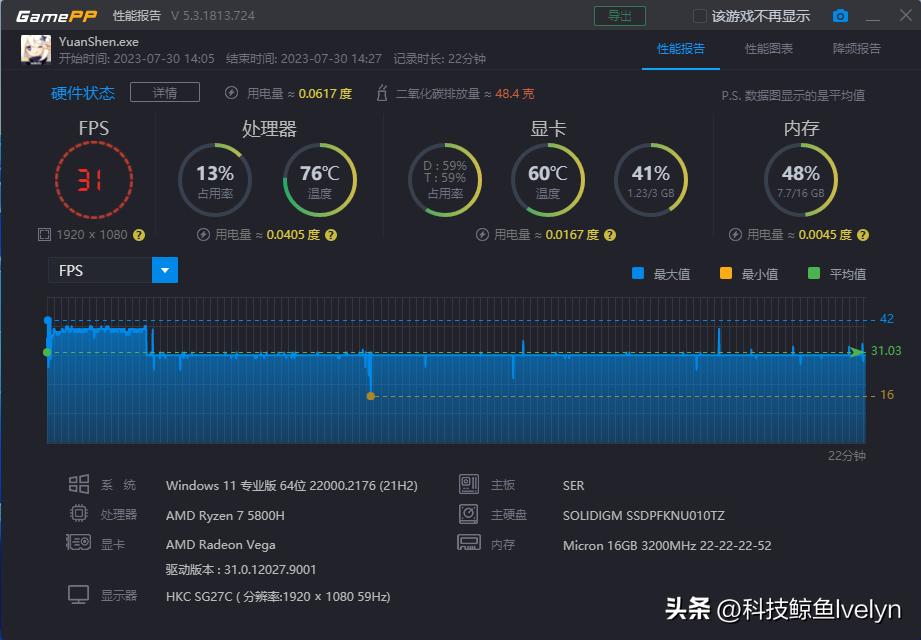
Task: Click the 系统 system info icon
Action: click(x=79, y=484)
